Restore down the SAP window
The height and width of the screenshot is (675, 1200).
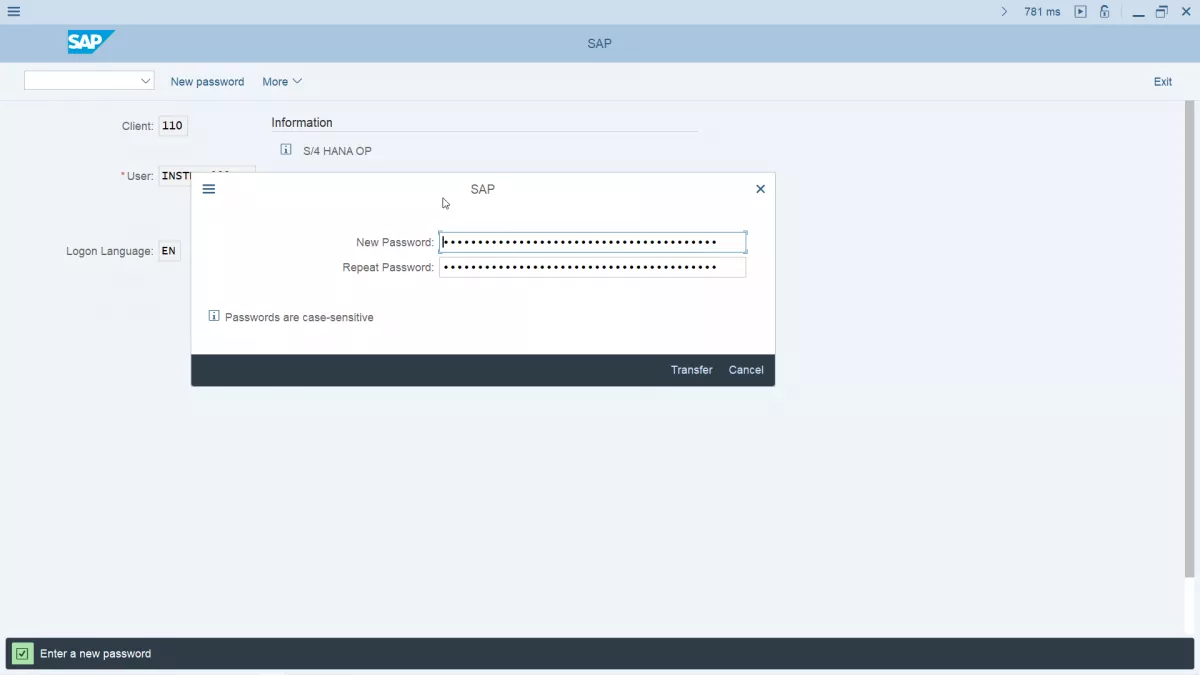coord(1162,12)
